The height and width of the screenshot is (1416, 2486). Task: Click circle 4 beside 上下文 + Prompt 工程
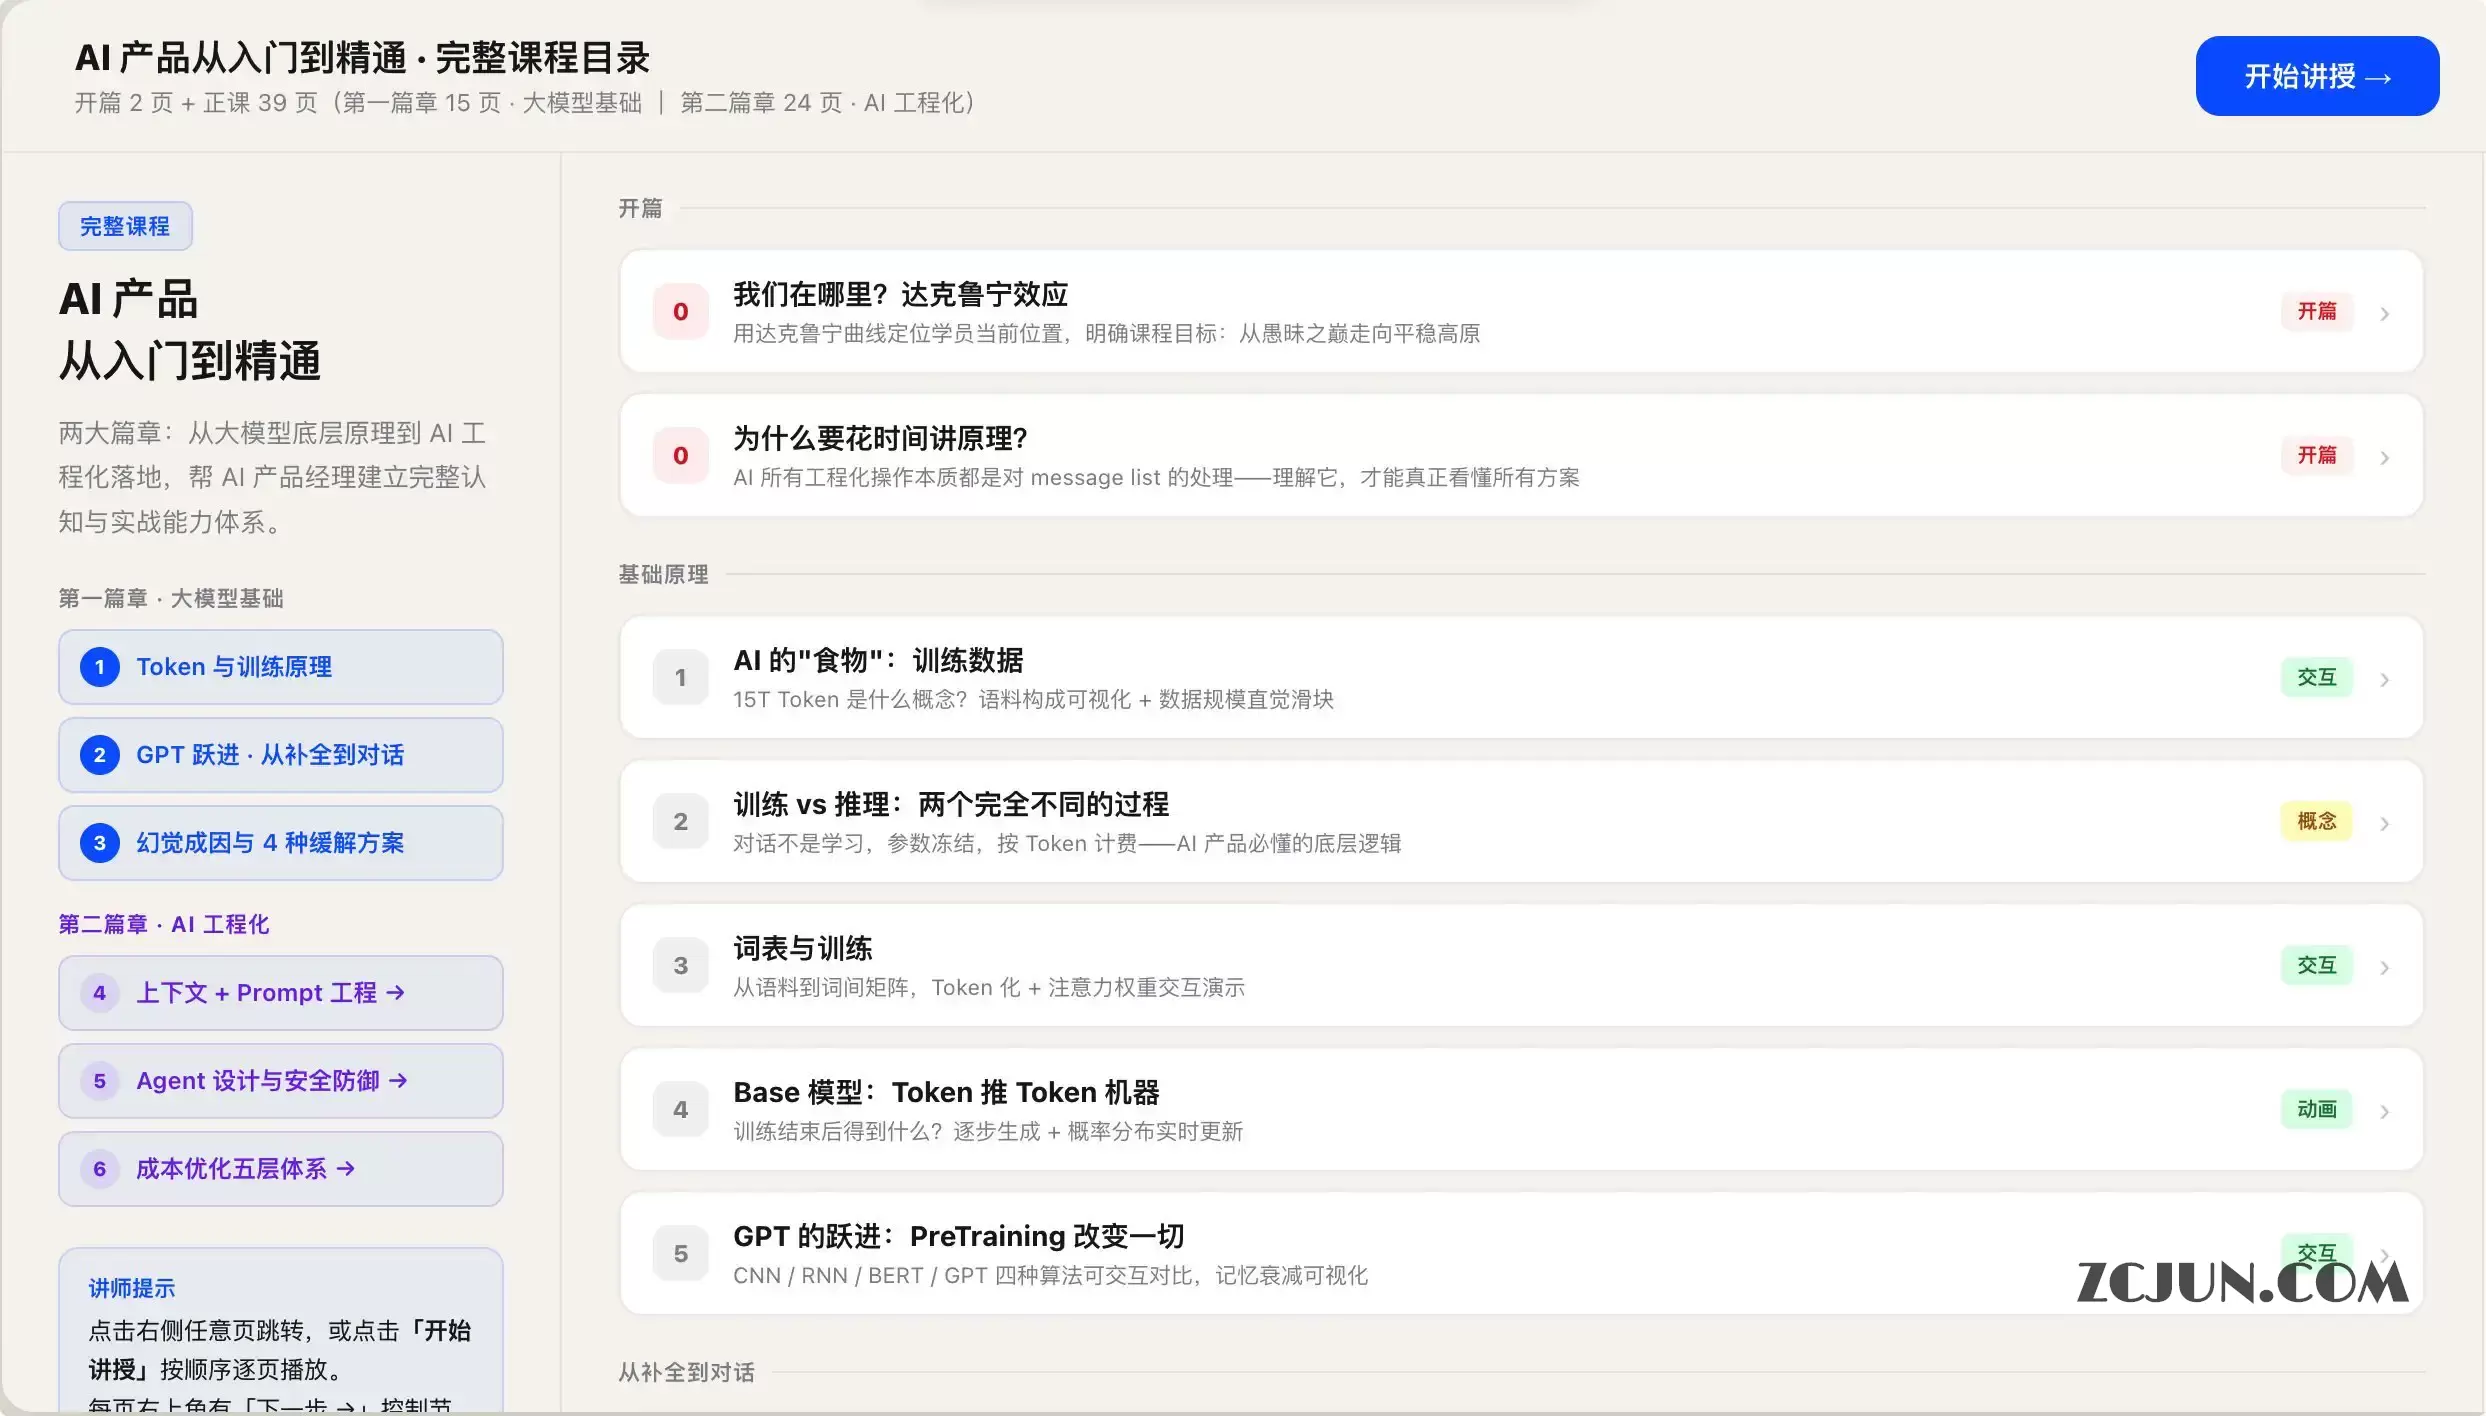[100, 993]
